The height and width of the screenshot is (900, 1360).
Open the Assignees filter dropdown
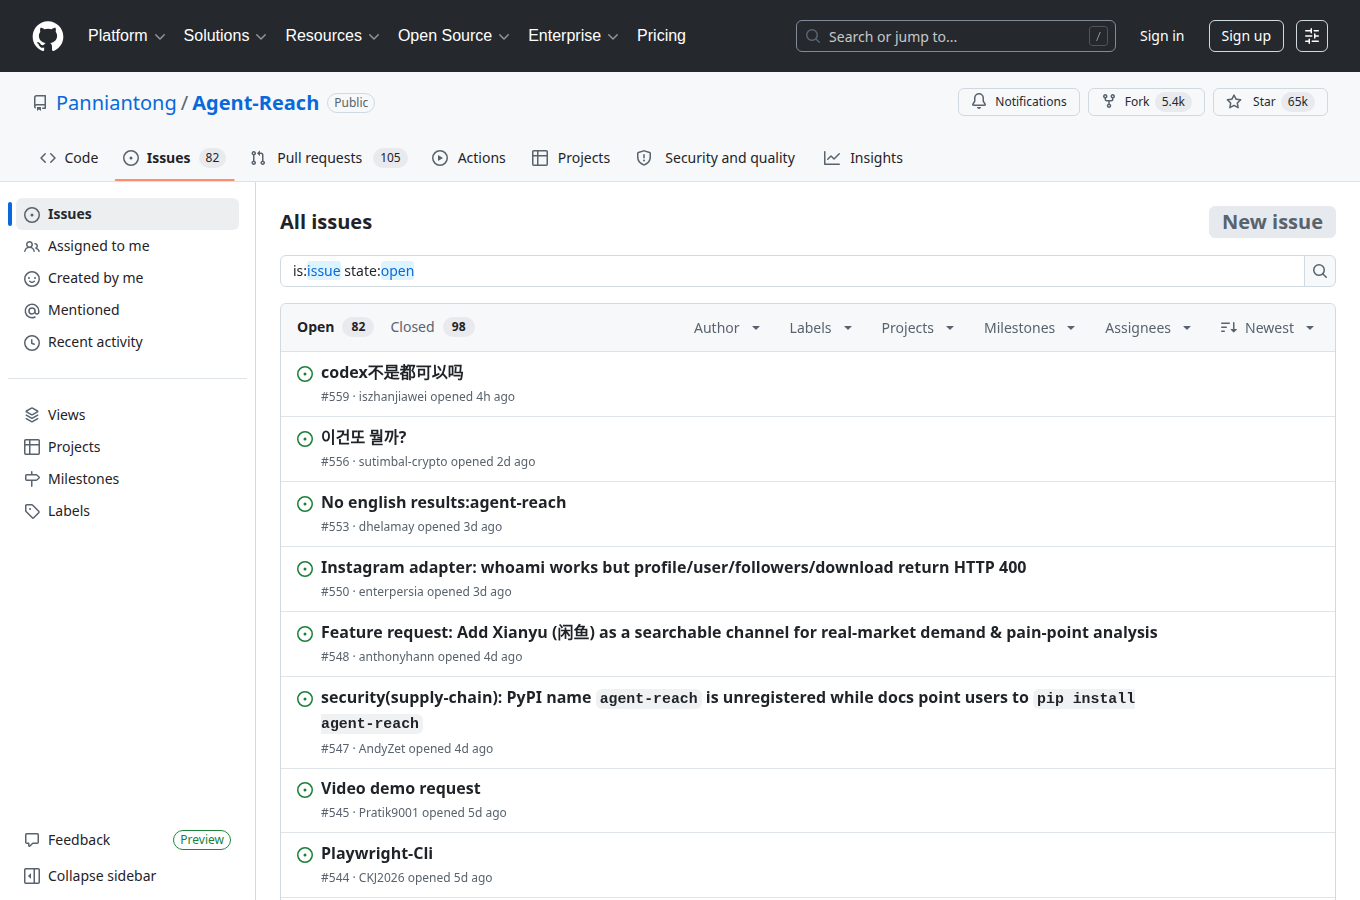pyautogui.click(x=1148, y=328)
